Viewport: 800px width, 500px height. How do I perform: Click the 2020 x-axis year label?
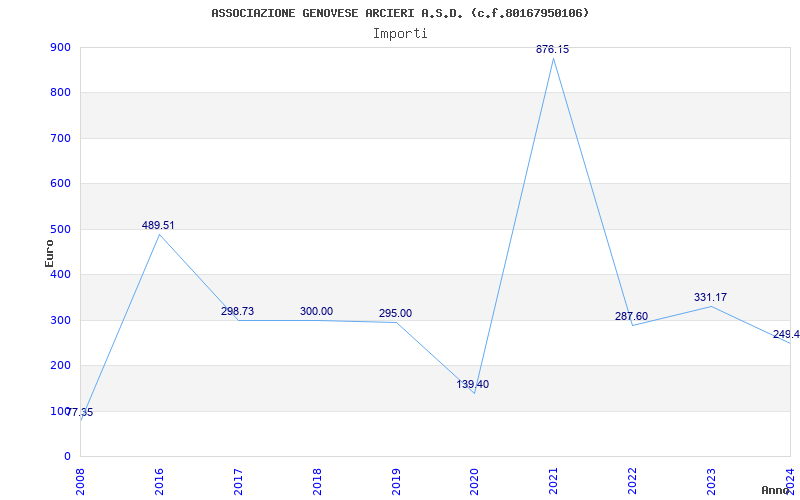coord(474,481)
